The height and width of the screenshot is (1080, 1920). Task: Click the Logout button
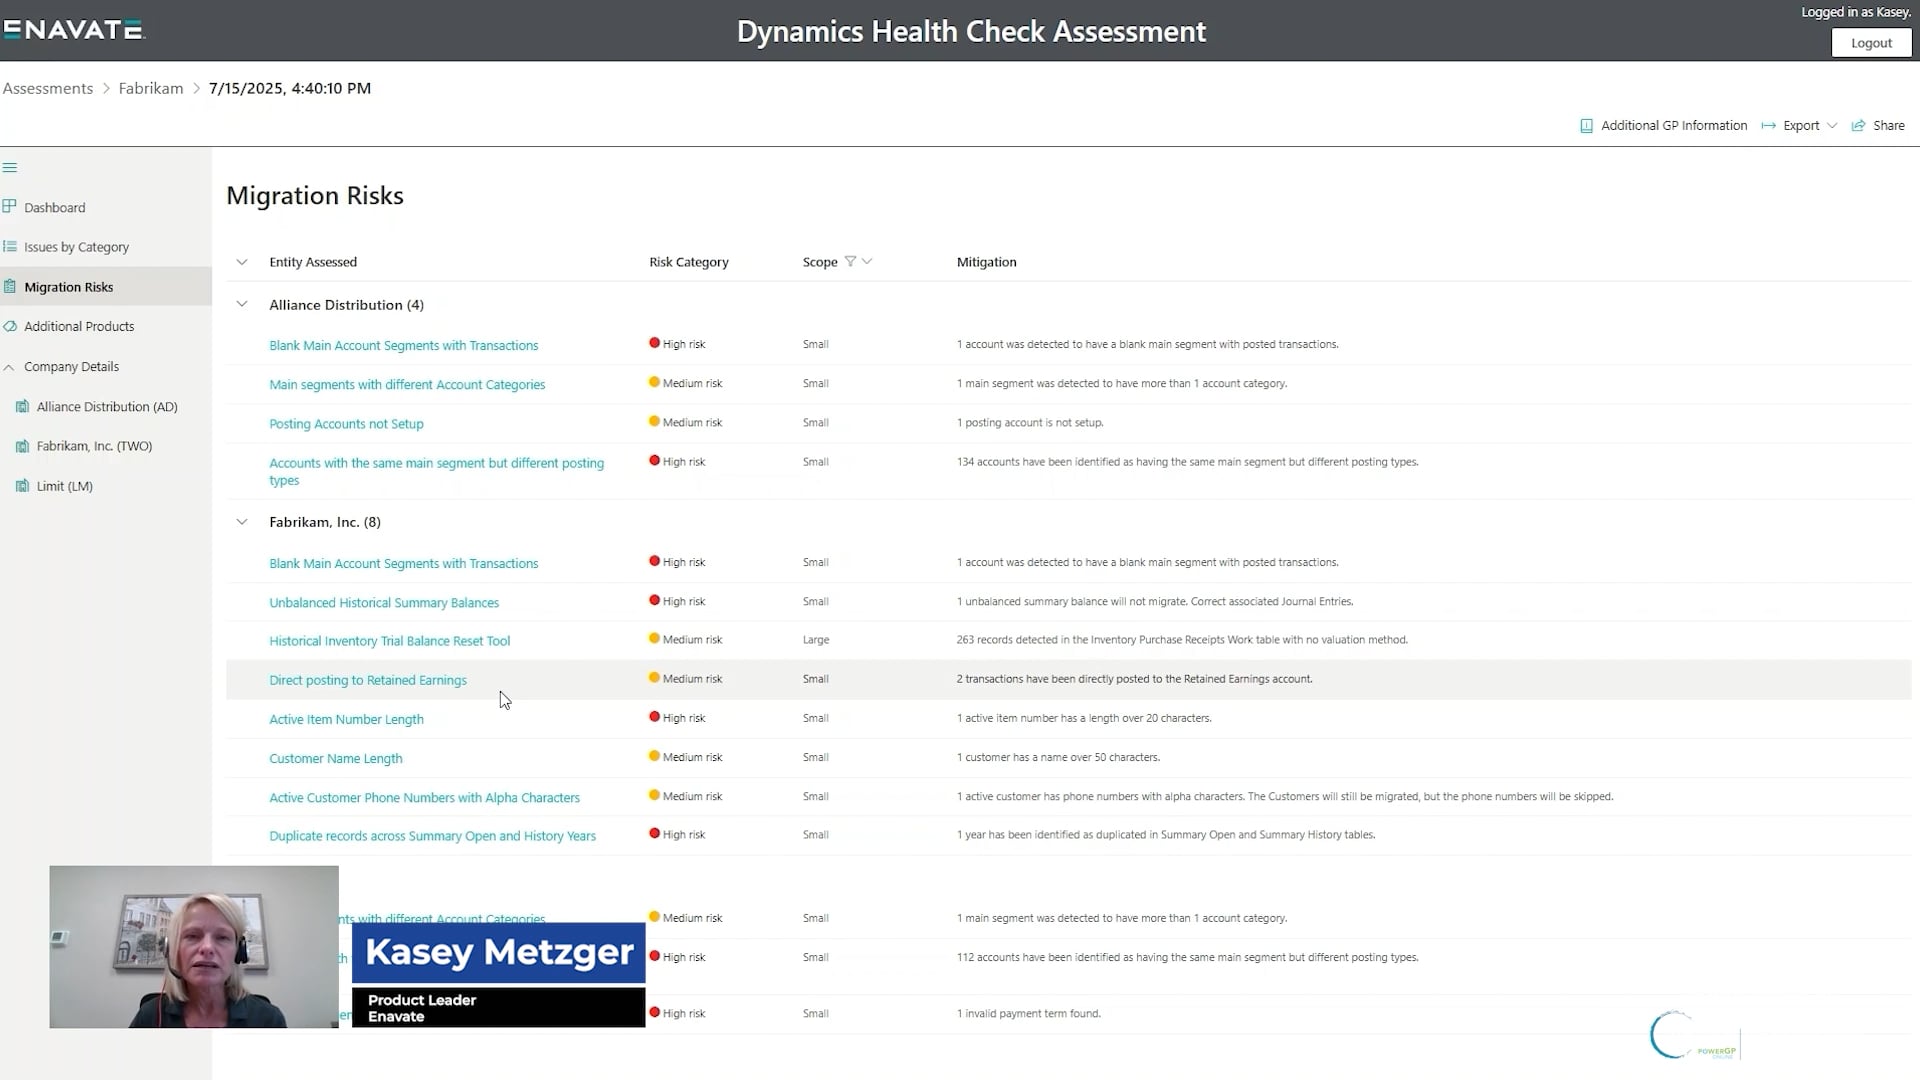1870,42
